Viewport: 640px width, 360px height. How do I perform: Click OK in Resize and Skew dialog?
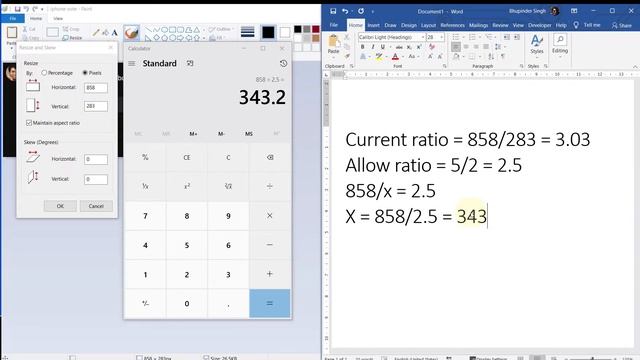coord(60,206)
